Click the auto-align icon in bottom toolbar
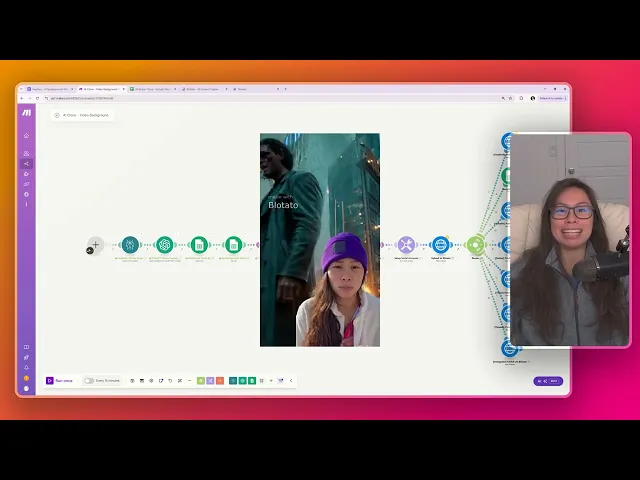The height and width of the screenshot is (480, 640). coord(180,380)
